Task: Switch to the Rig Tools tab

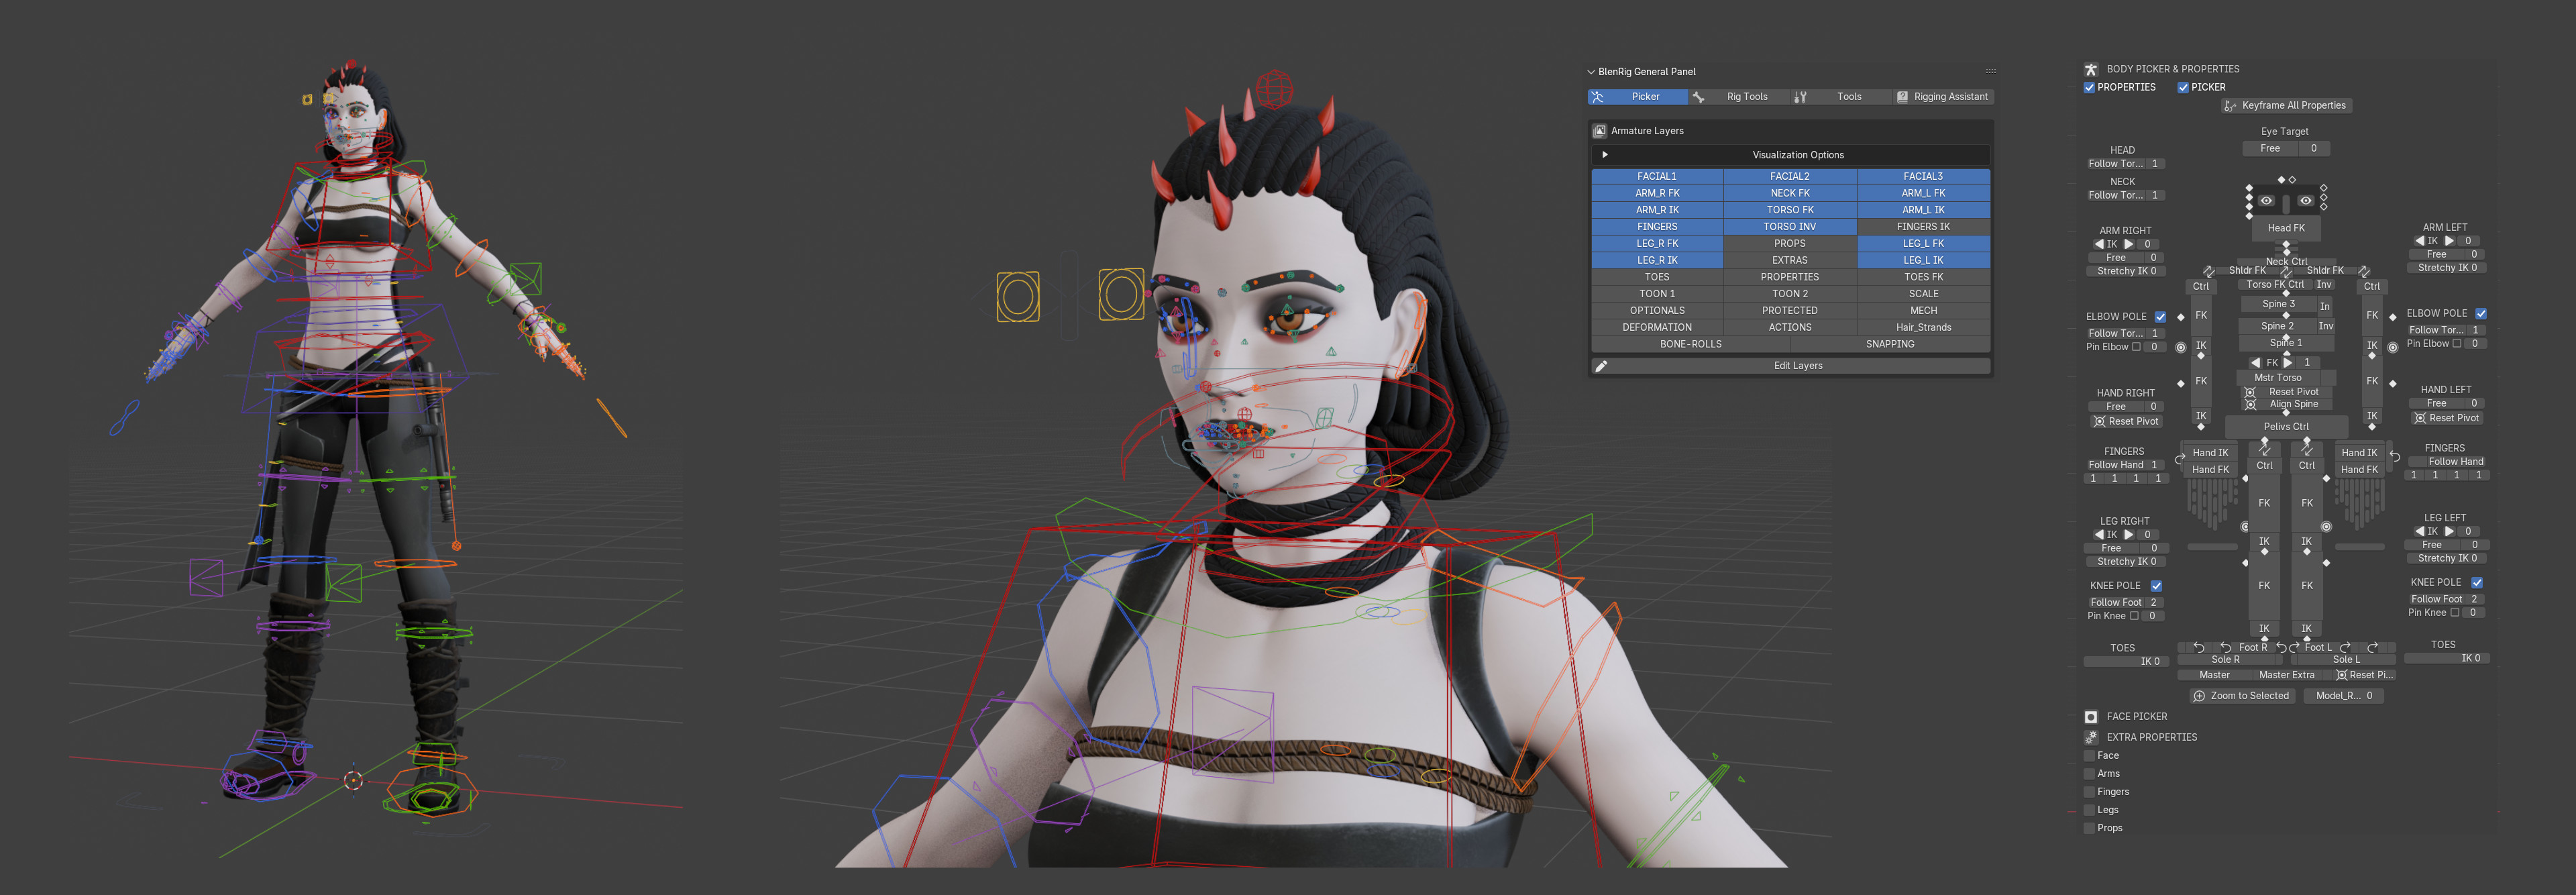Action: (x=1739, y=97)
